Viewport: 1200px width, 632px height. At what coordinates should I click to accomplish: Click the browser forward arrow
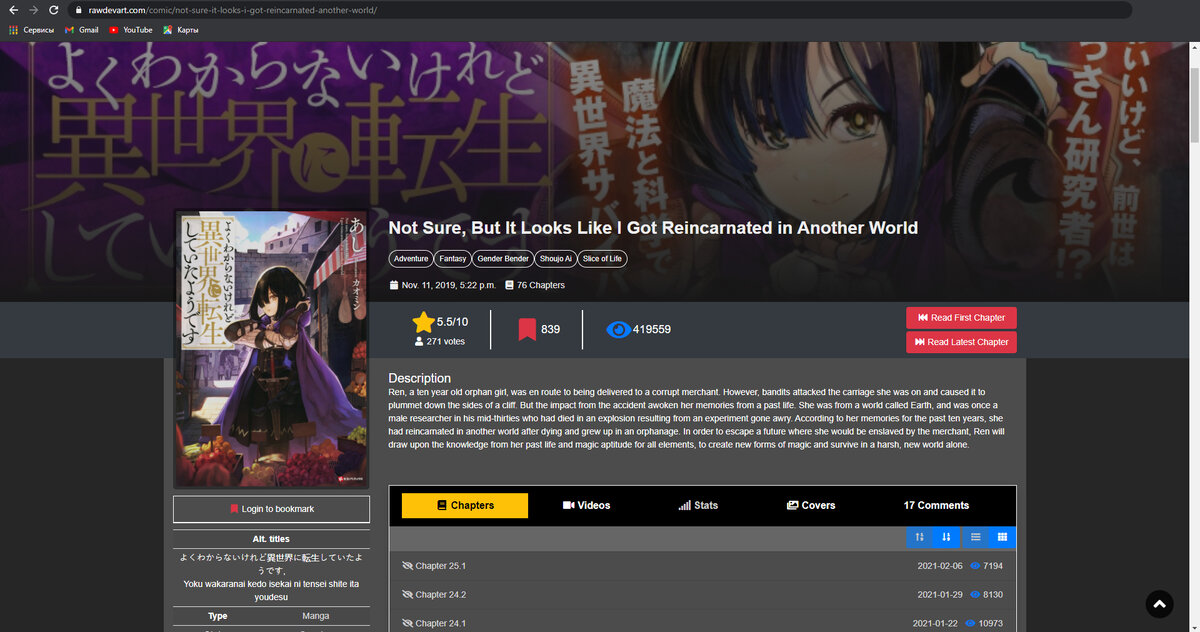(34, 10)
